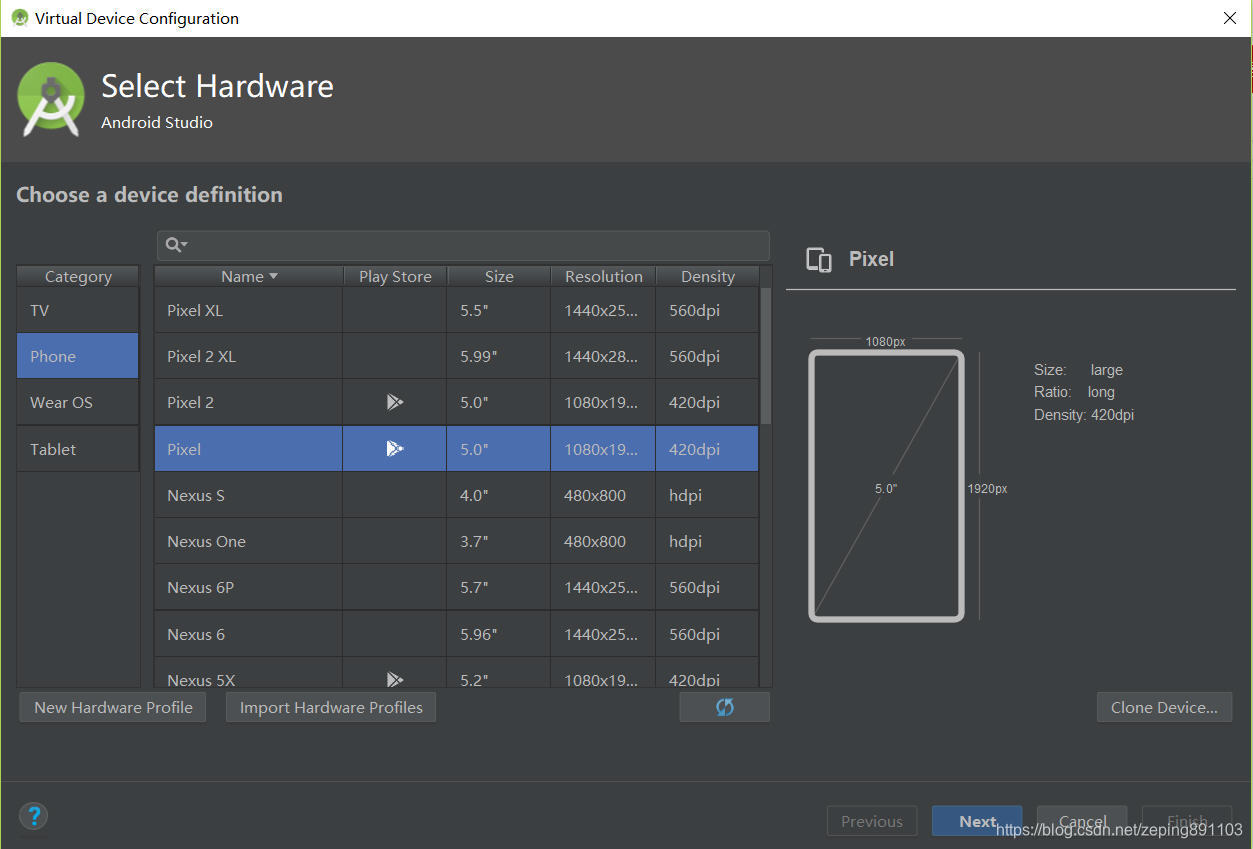1253x849 pixels.
Task: Click the Category column header
Action: [78, 277]
